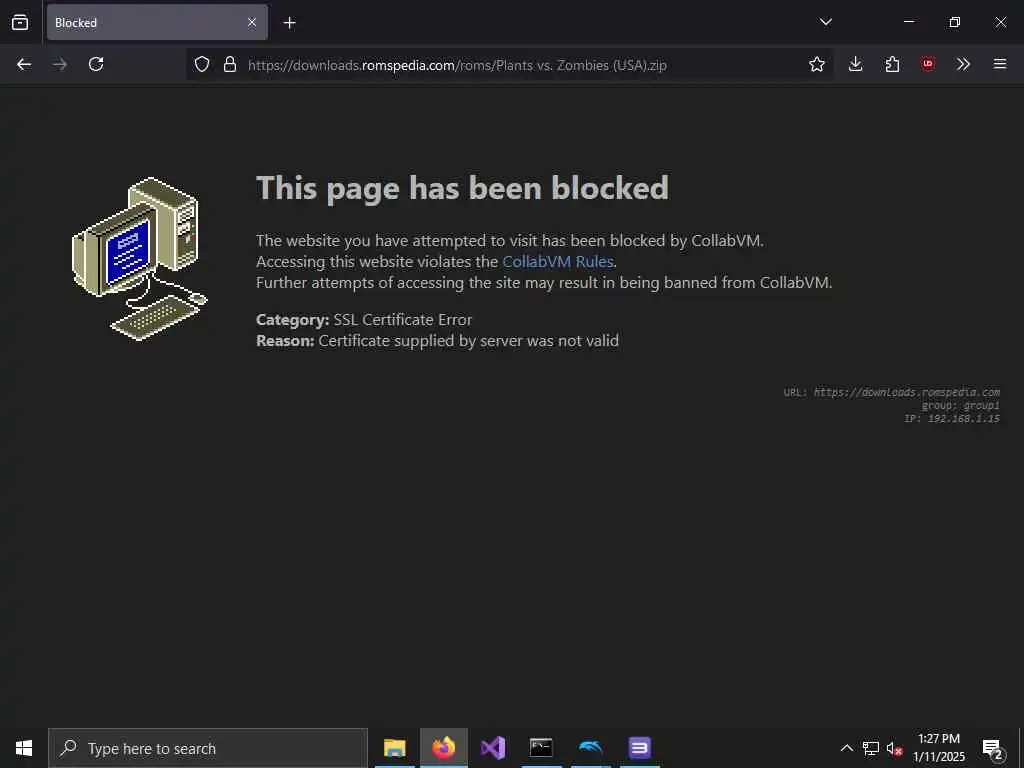Go forward one page
The height and width of the screenshot is (768, 1024).
tap(60, 64)
